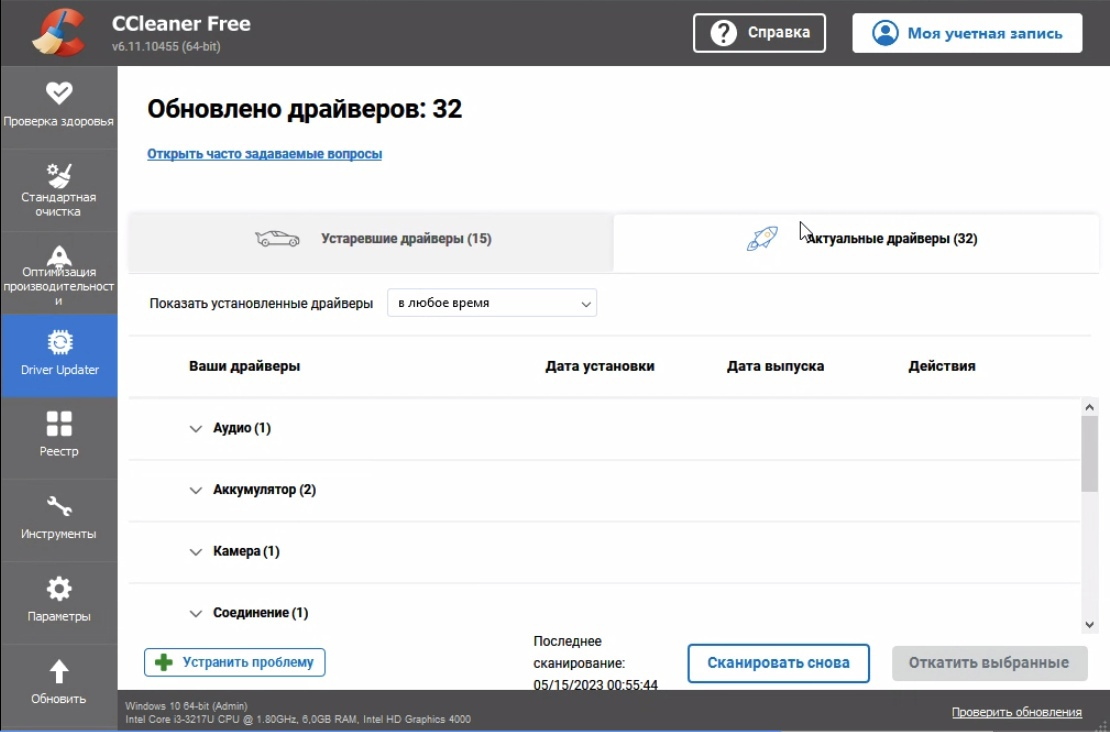Expand the Соединение (1) category chevron
The image size is (1110, 732).
[195, 613]
